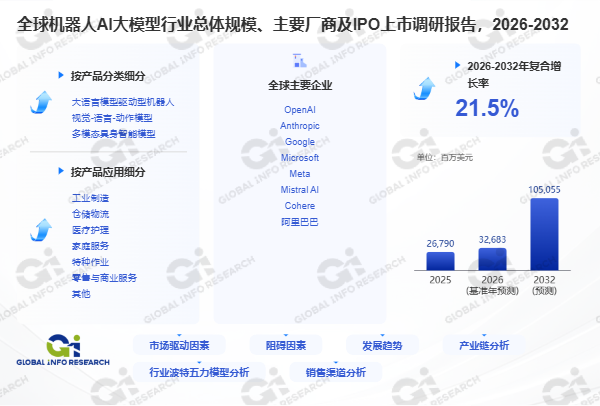Click the 2026 (基准年预测) axis label
Image resolution: width=600 pixels, height=406 pixels.
[x=492, y=285]
